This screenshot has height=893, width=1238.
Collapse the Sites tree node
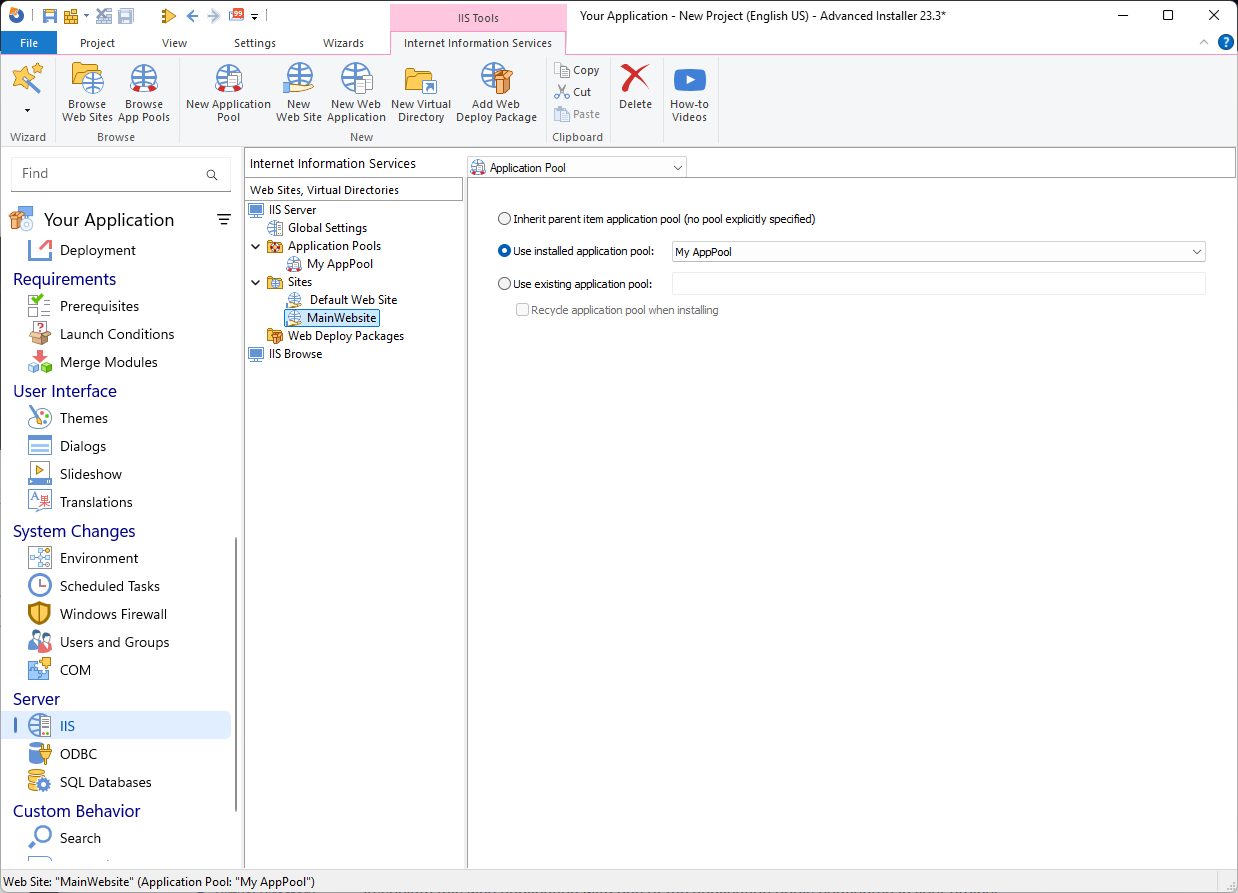coord(256,282)
